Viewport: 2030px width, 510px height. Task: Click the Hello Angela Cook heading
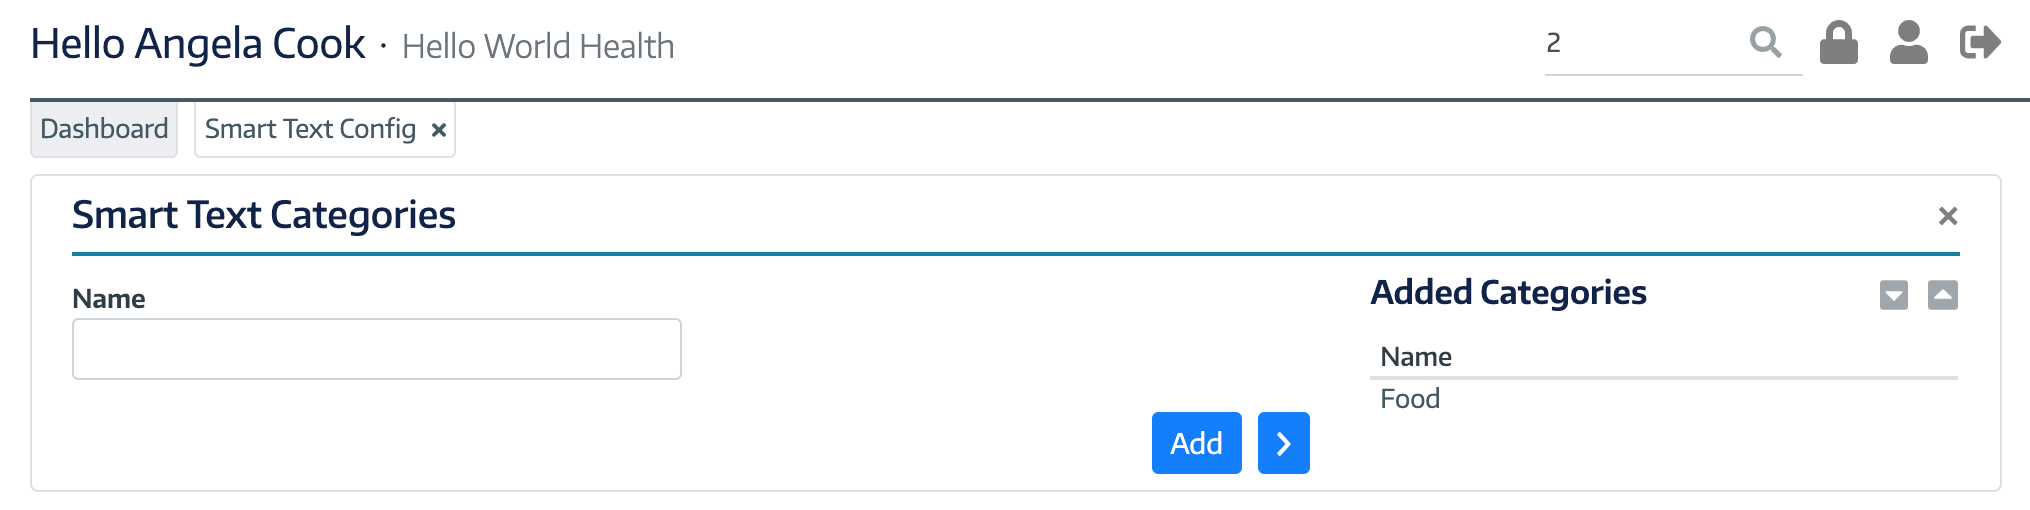[198, 44]
